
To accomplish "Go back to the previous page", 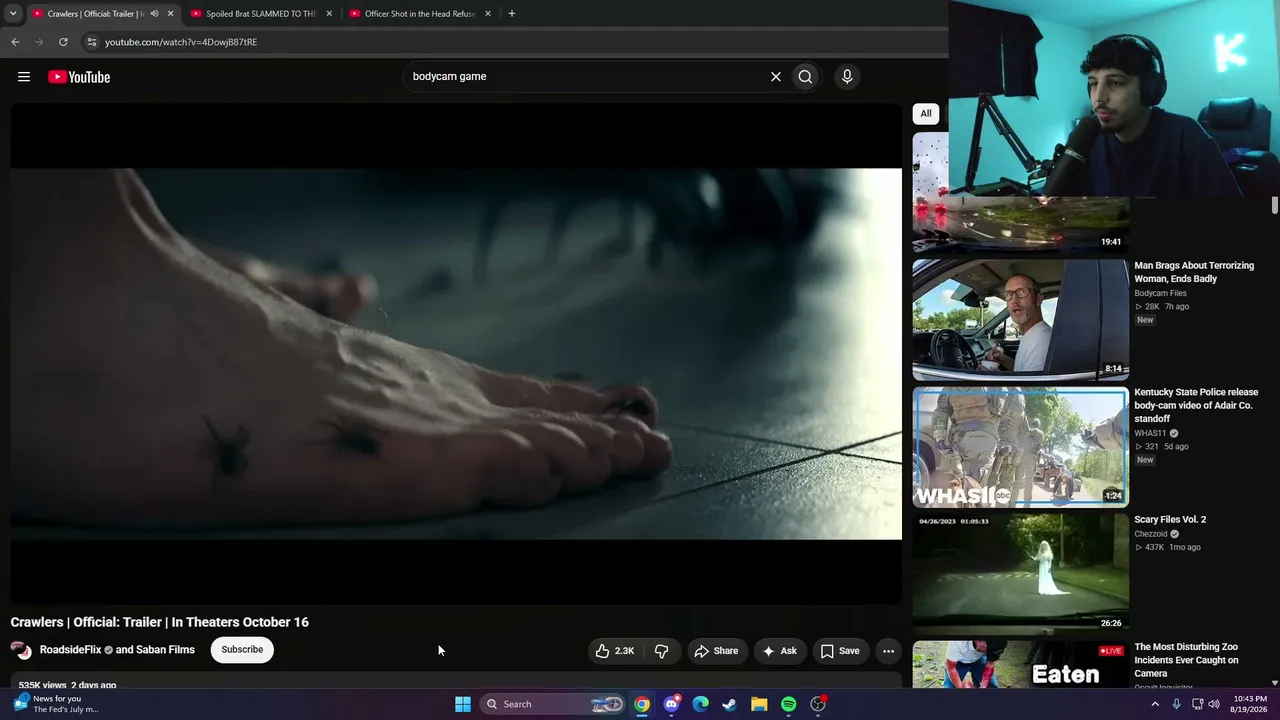I will point(15,42).
